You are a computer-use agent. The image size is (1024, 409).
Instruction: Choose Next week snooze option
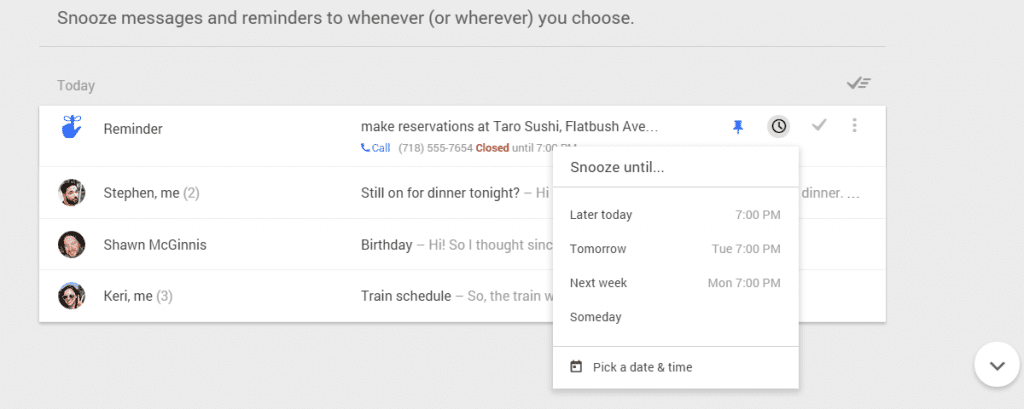point(675,283)
